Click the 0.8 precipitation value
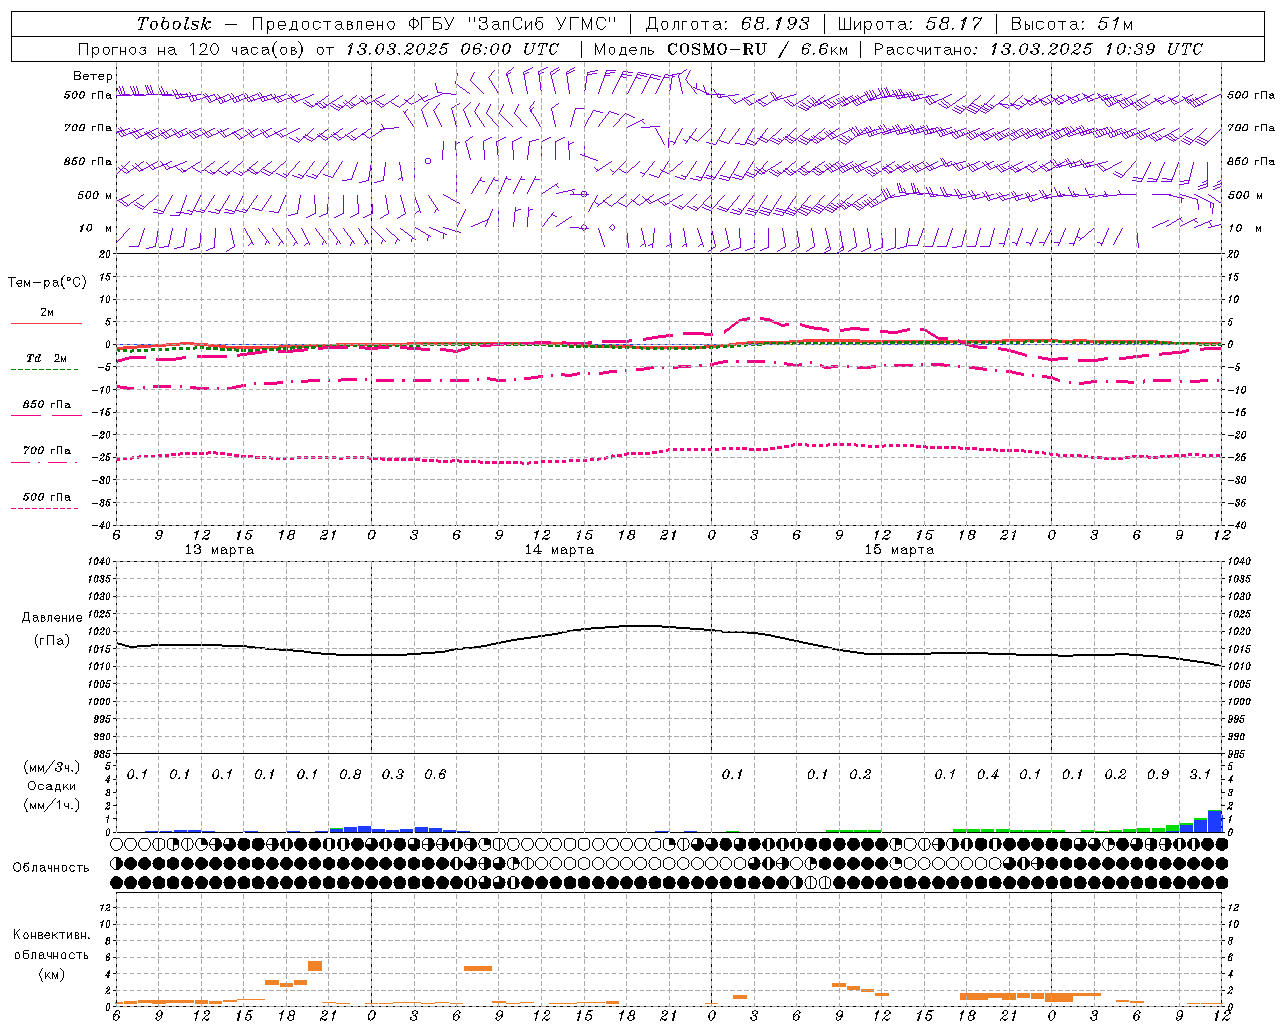The width and height of the screenshot is (1280, 1024). coord(350,774)
